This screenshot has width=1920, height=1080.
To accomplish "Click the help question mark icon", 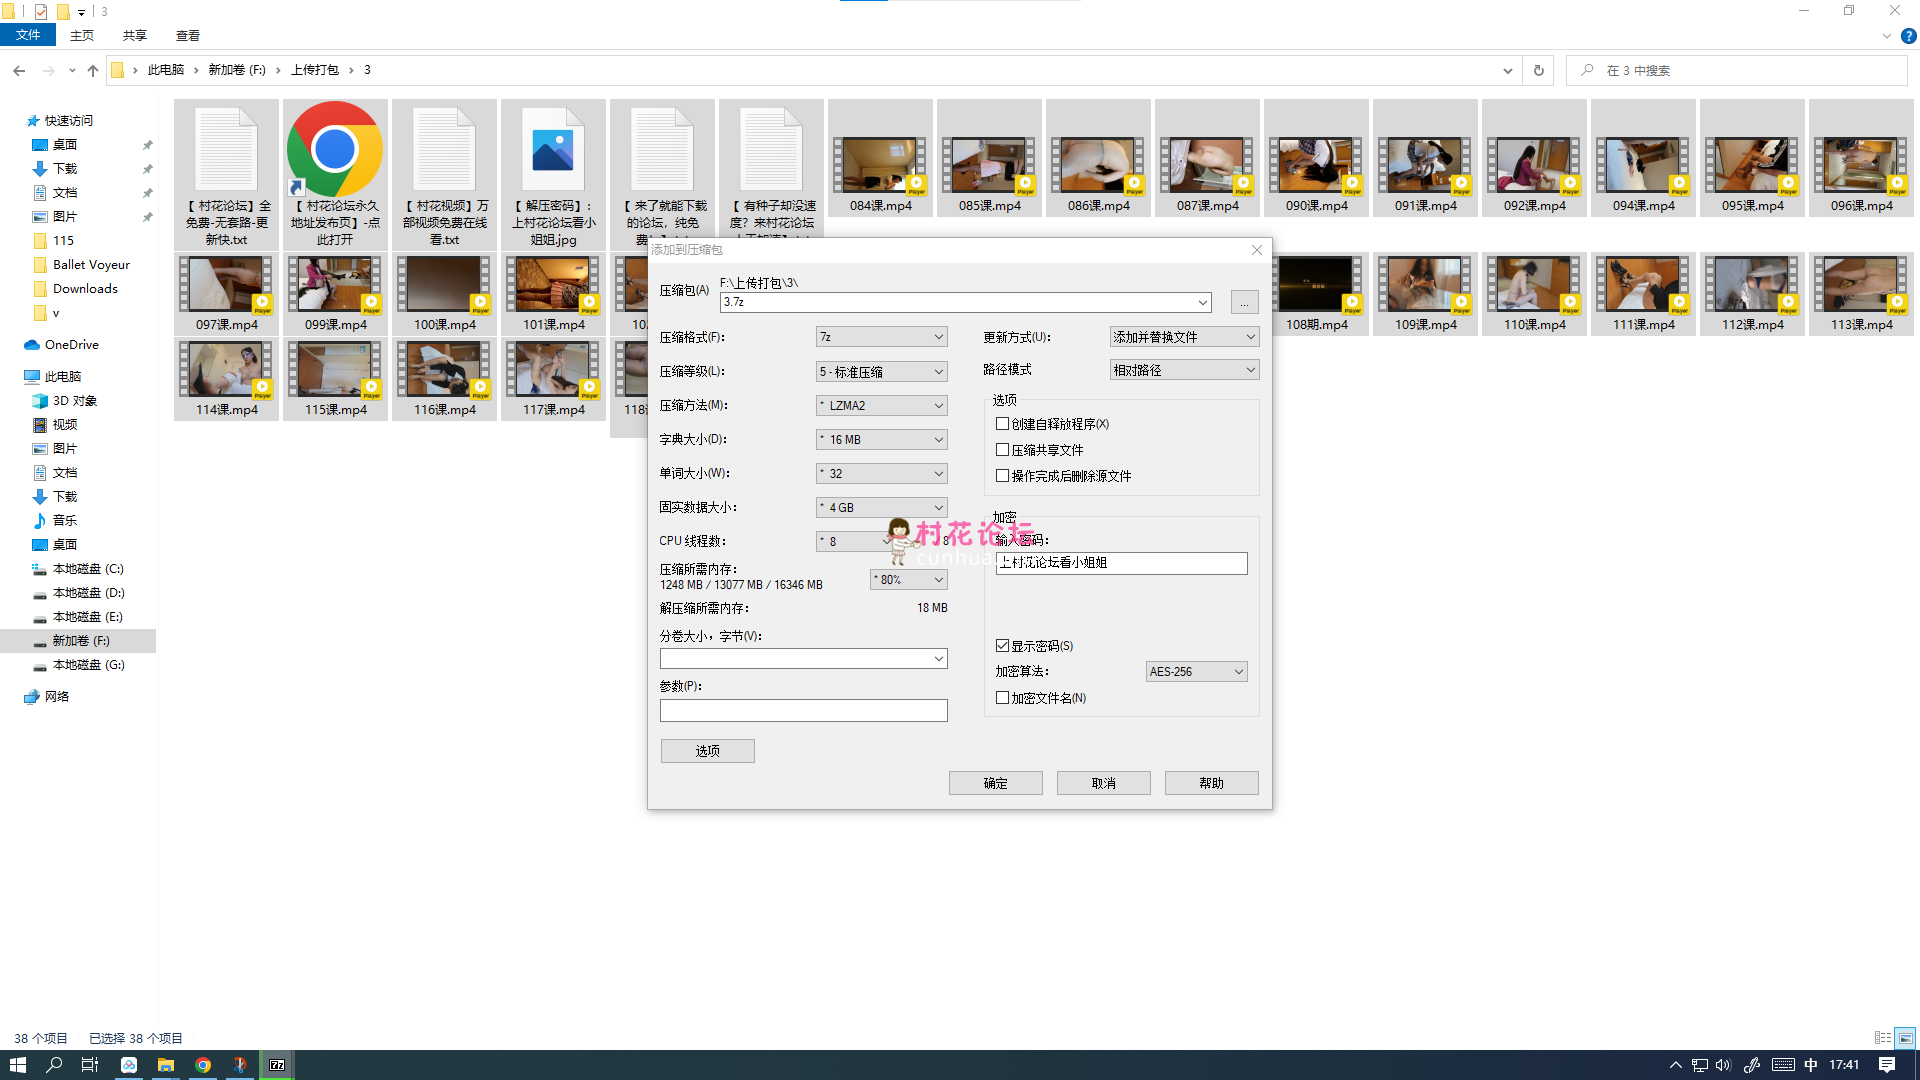I will point(1908,36).
